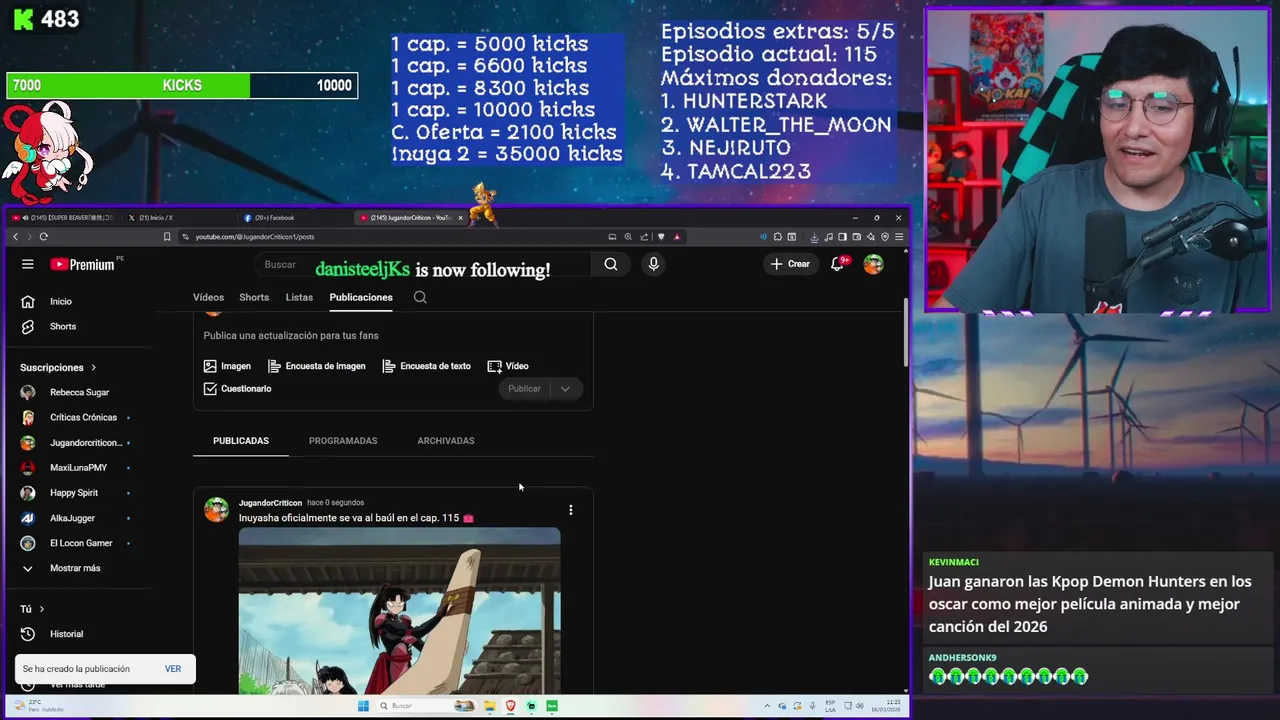Click JugandorCriticon post author name

point(270,503)
